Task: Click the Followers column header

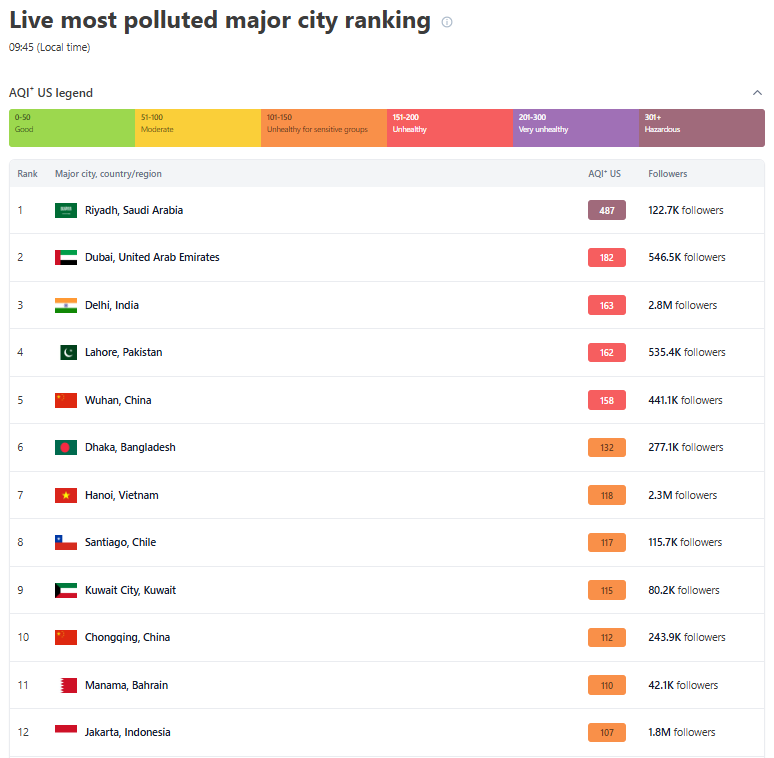Action: click(x=668, y=174)
